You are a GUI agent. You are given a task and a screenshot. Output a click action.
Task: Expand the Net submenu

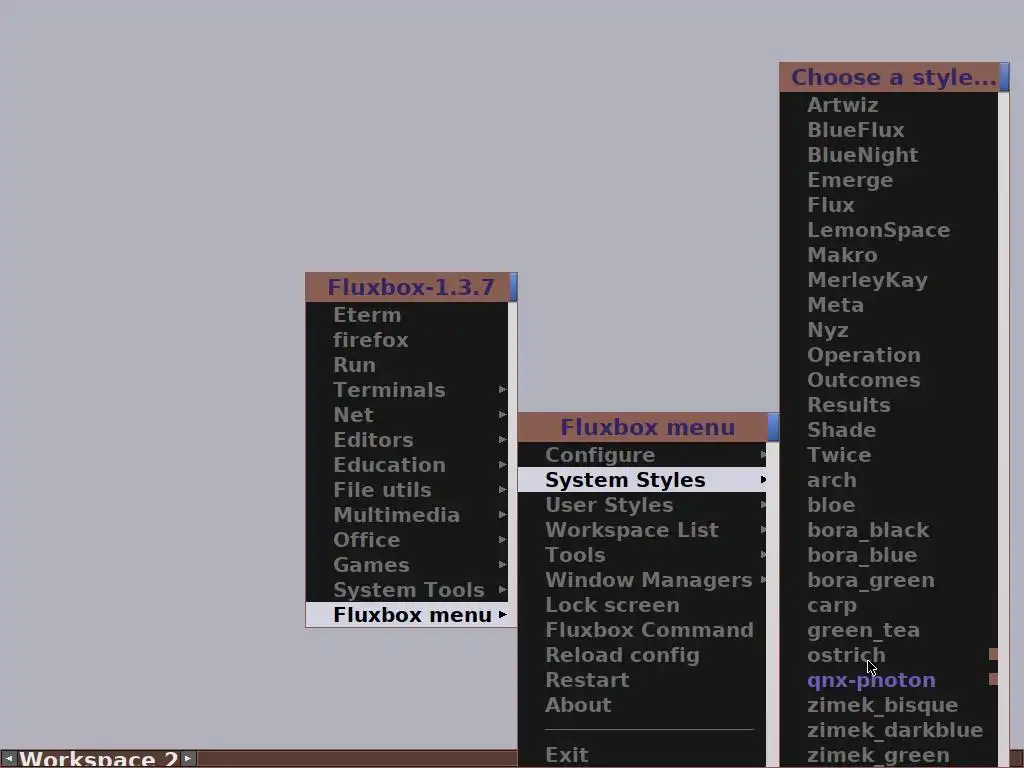click(407, 415)
